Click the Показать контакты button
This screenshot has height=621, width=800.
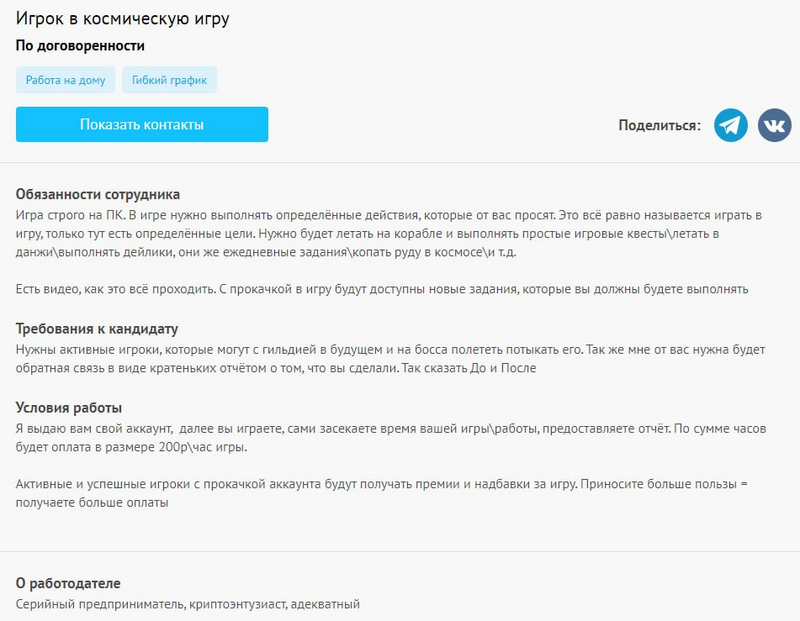pyautogui.click(x=142, y=125)
